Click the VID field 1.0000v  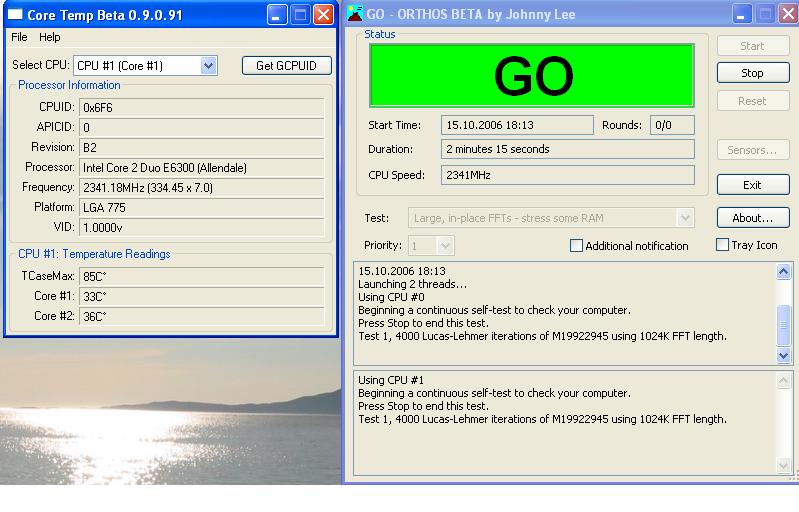tap(202, 227)
